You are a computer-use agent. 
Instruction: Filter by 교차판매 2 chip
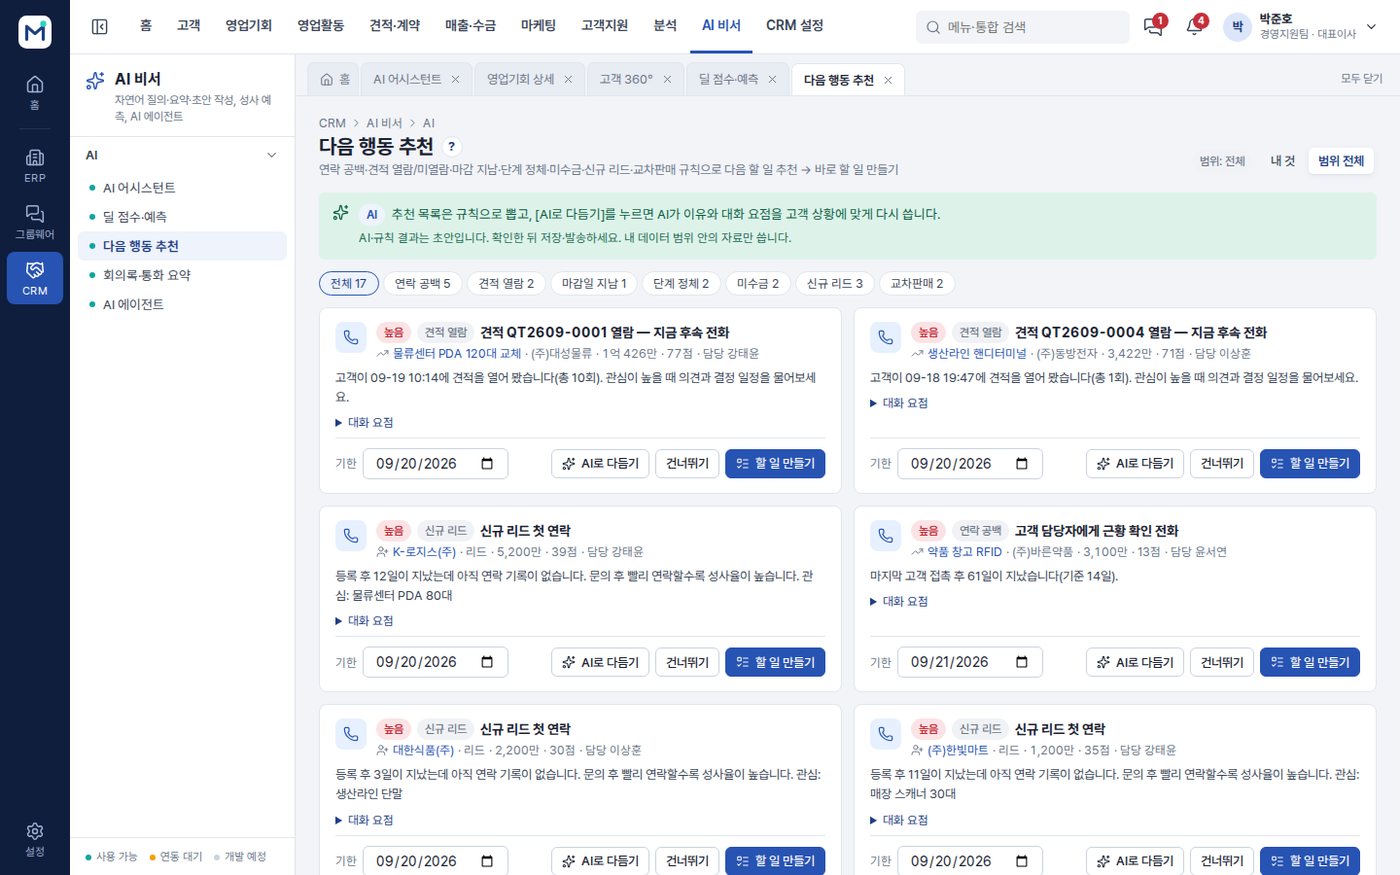pos(917,284)
